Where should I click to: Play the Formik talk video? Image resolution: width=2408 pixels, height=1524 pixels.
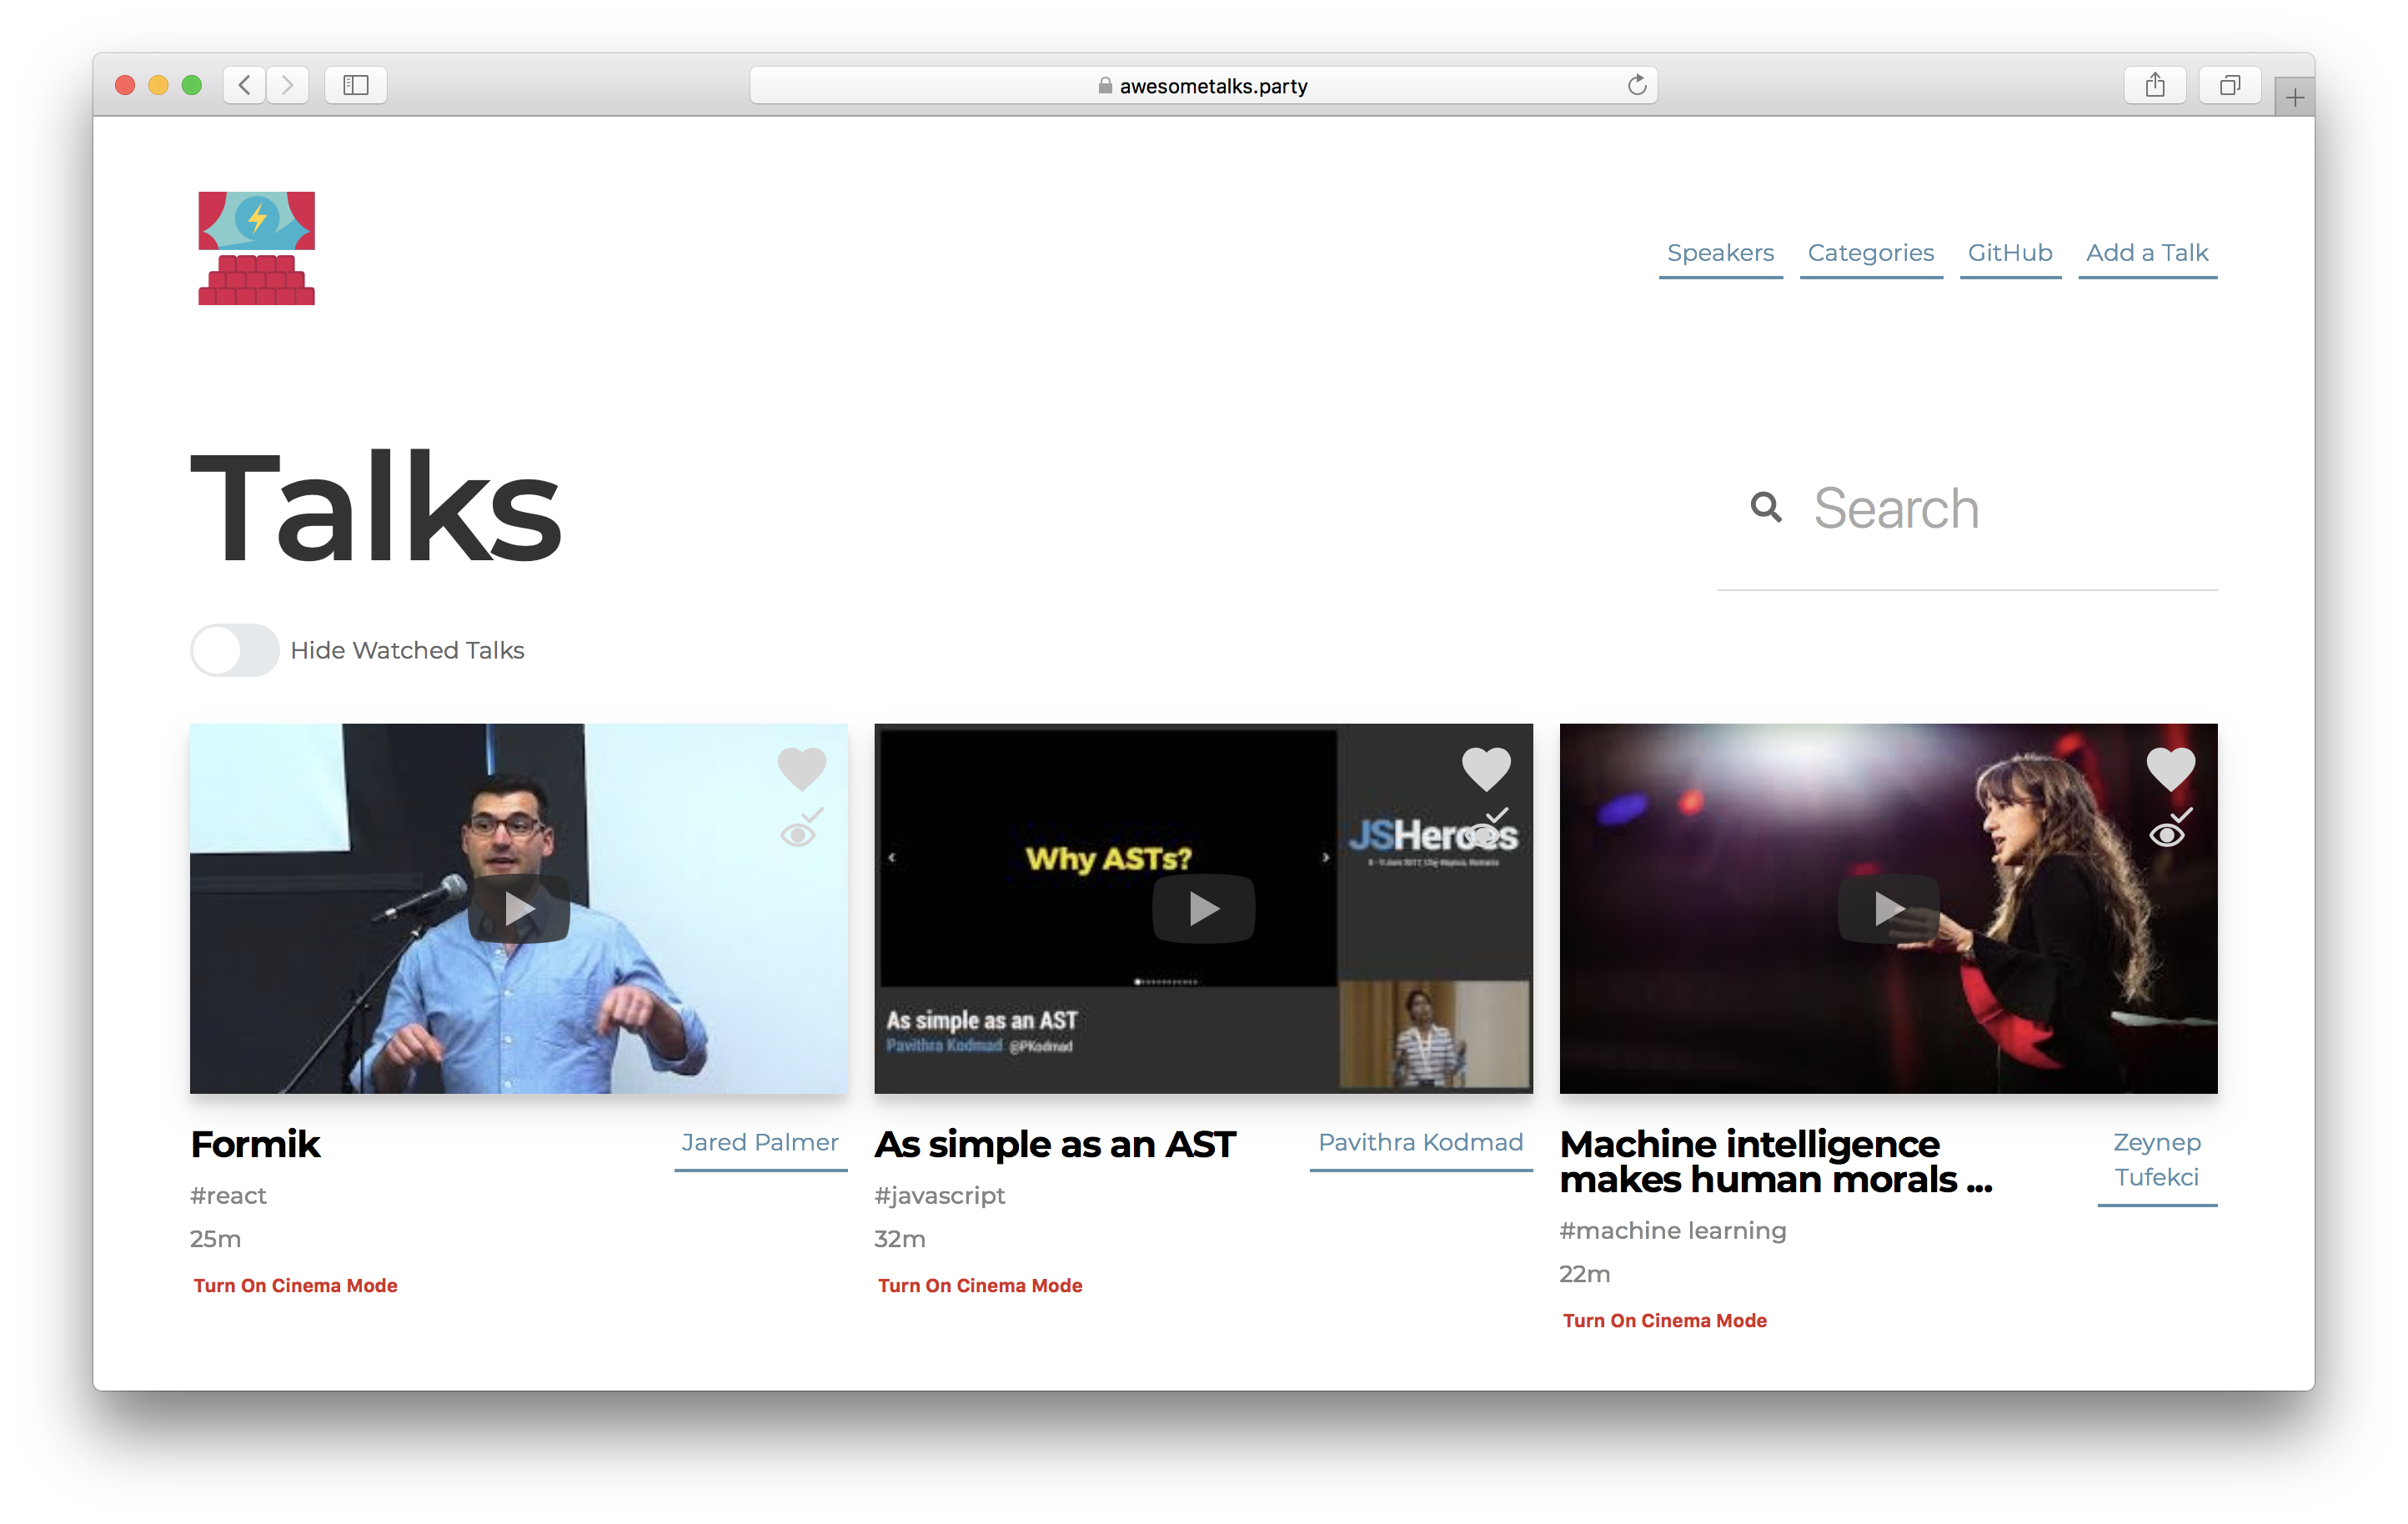(519, 908)
